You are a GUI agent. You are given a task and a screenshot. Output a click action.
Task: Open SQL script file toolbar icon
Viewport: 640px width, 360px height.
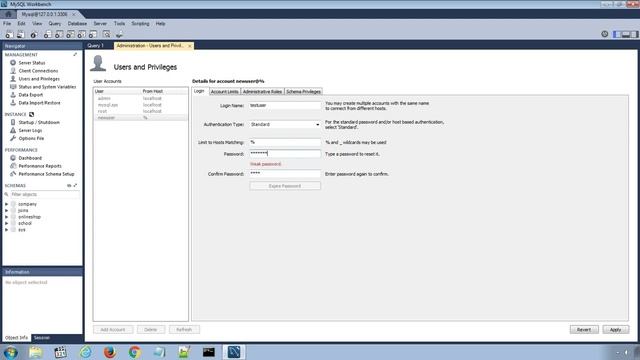20,35
